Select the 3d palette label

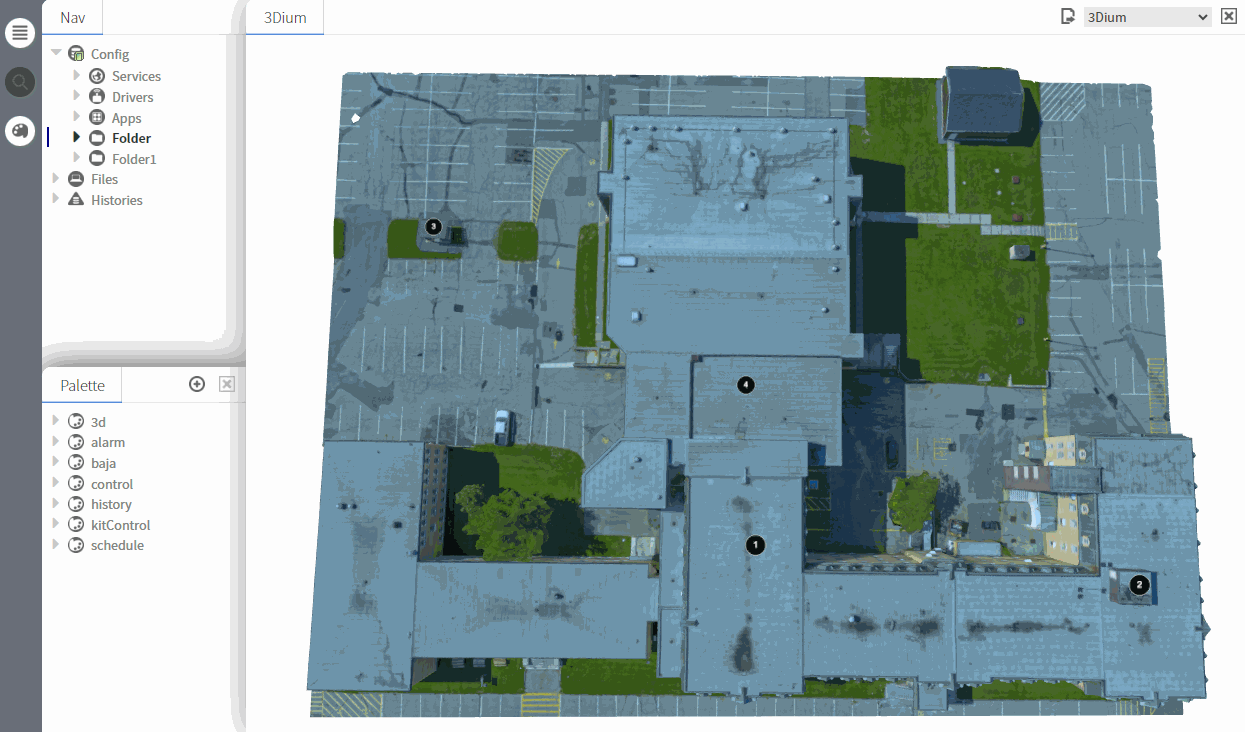[x=98, y=422]
